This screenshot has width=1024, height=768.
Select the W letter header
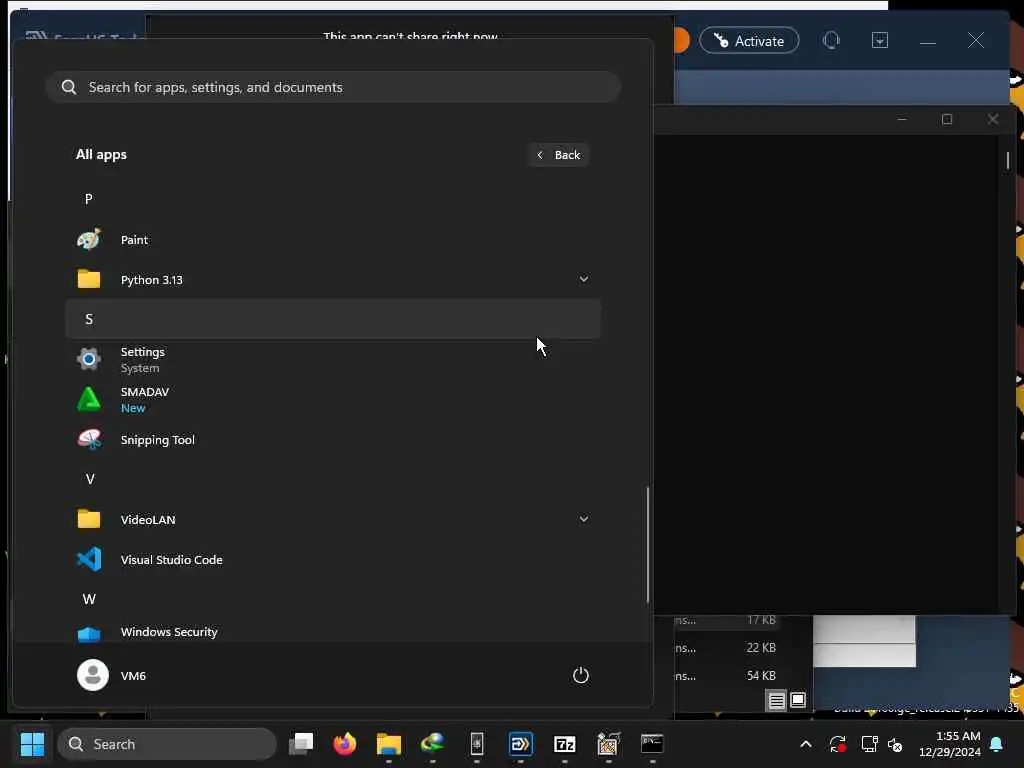(89, 600)
